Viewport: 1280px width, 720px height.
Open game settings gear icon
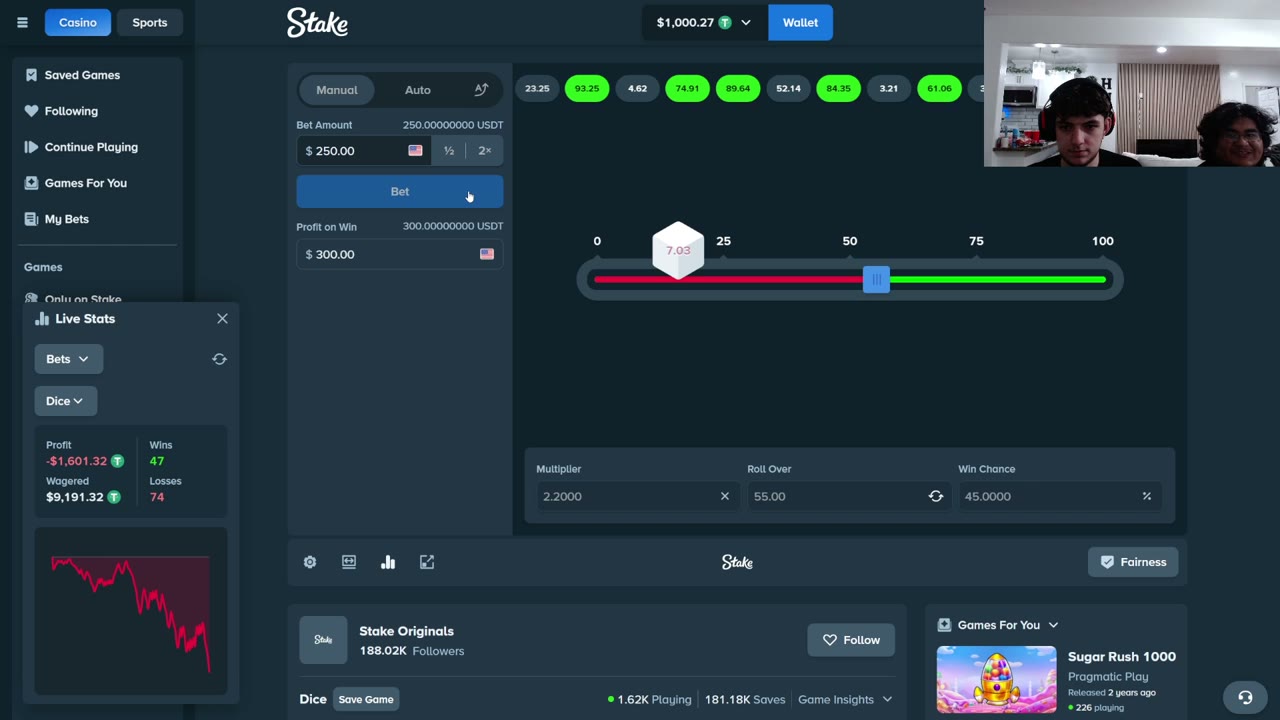coord(310,562)
